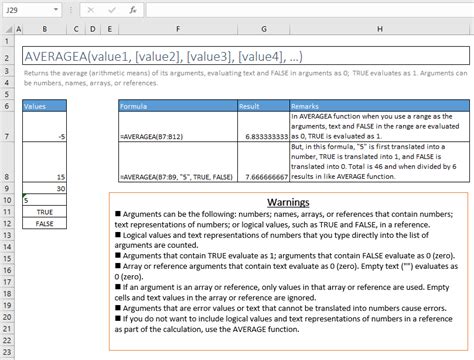This screenshot has width=474, height=360.
Task: Click the Remarks header cell
Action: 380,106
